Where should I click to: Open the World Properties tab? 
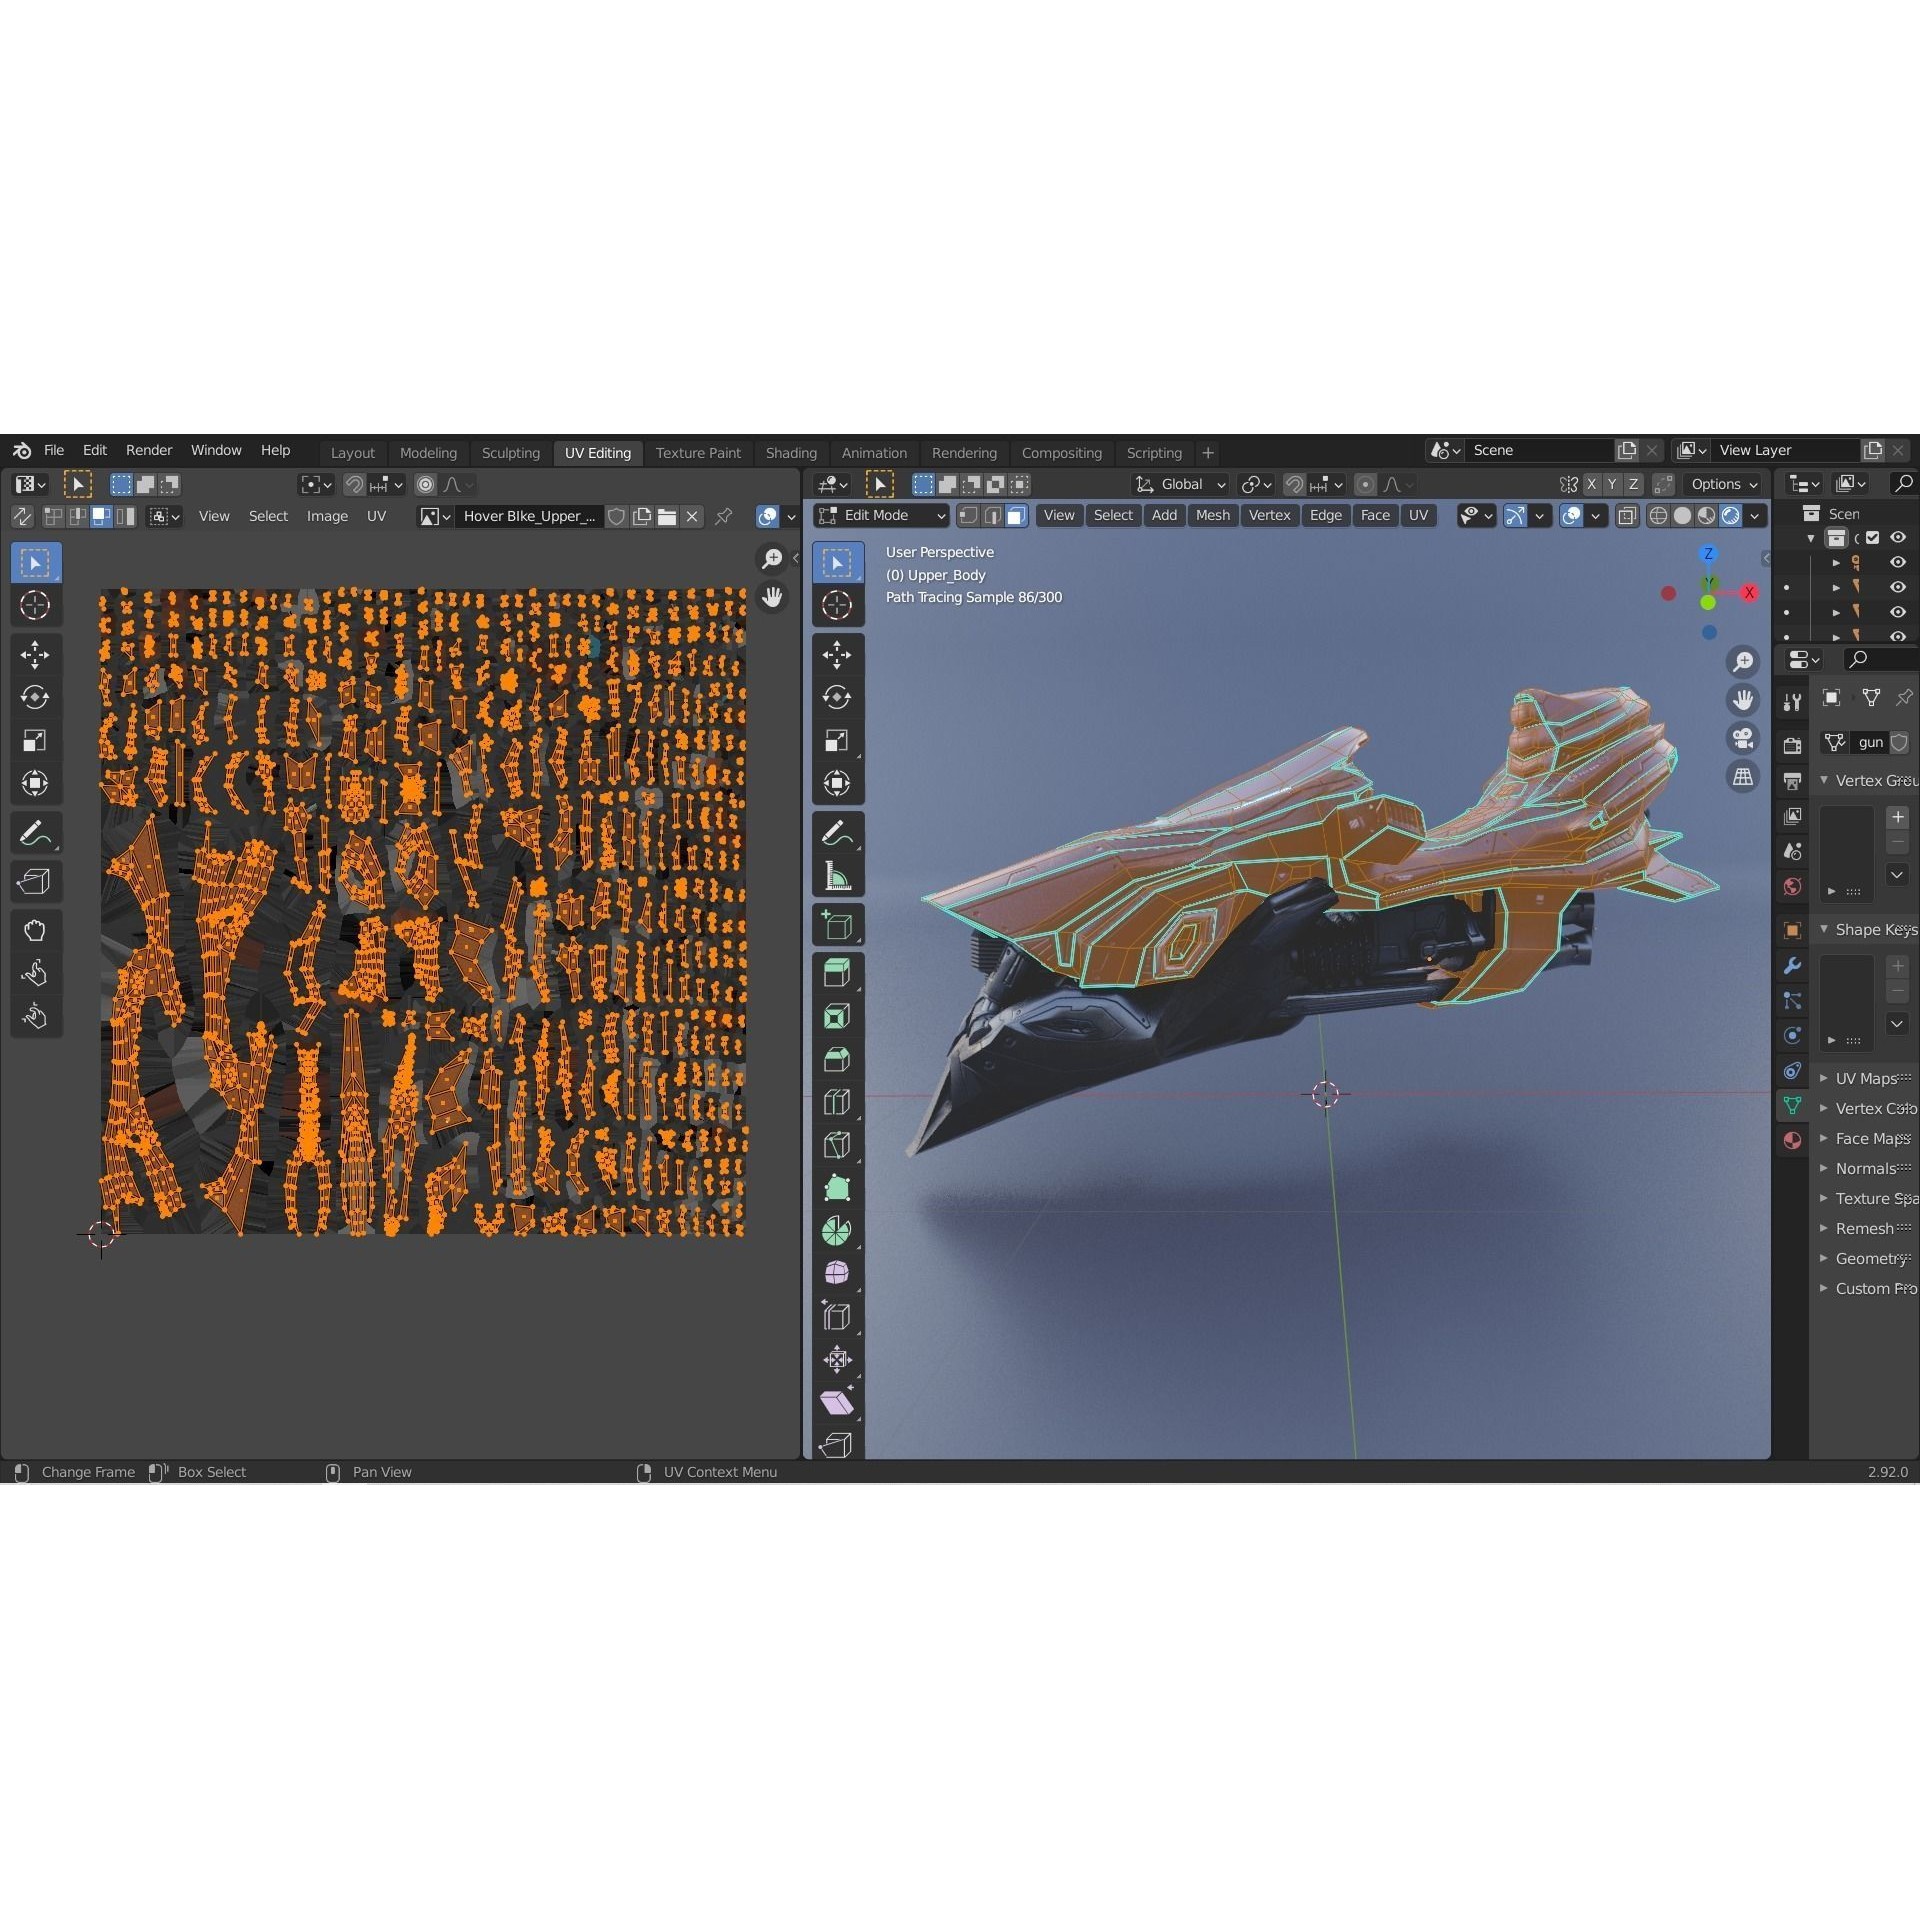click(x=1792, y=887)
